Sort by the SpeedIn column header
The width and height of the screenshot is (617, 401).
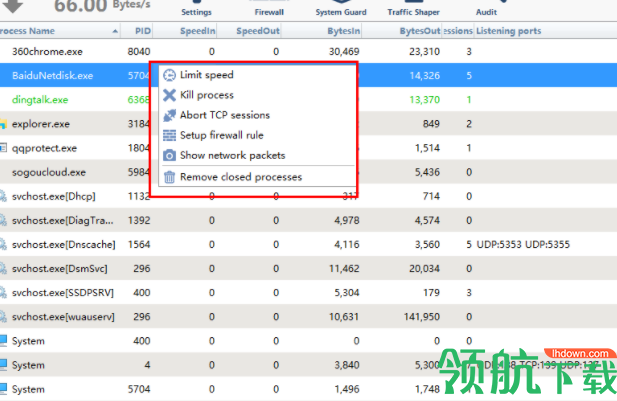[x=185, y=31]
